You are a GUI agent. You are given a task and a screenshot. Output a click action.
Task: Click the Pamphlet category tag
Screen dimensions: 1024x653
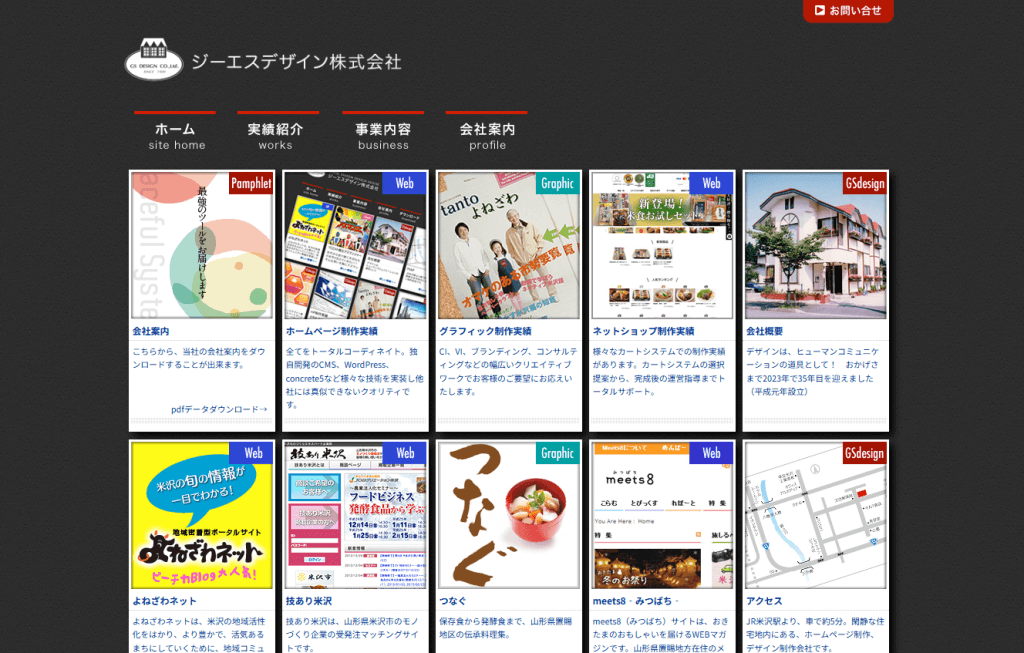(251, 183)
